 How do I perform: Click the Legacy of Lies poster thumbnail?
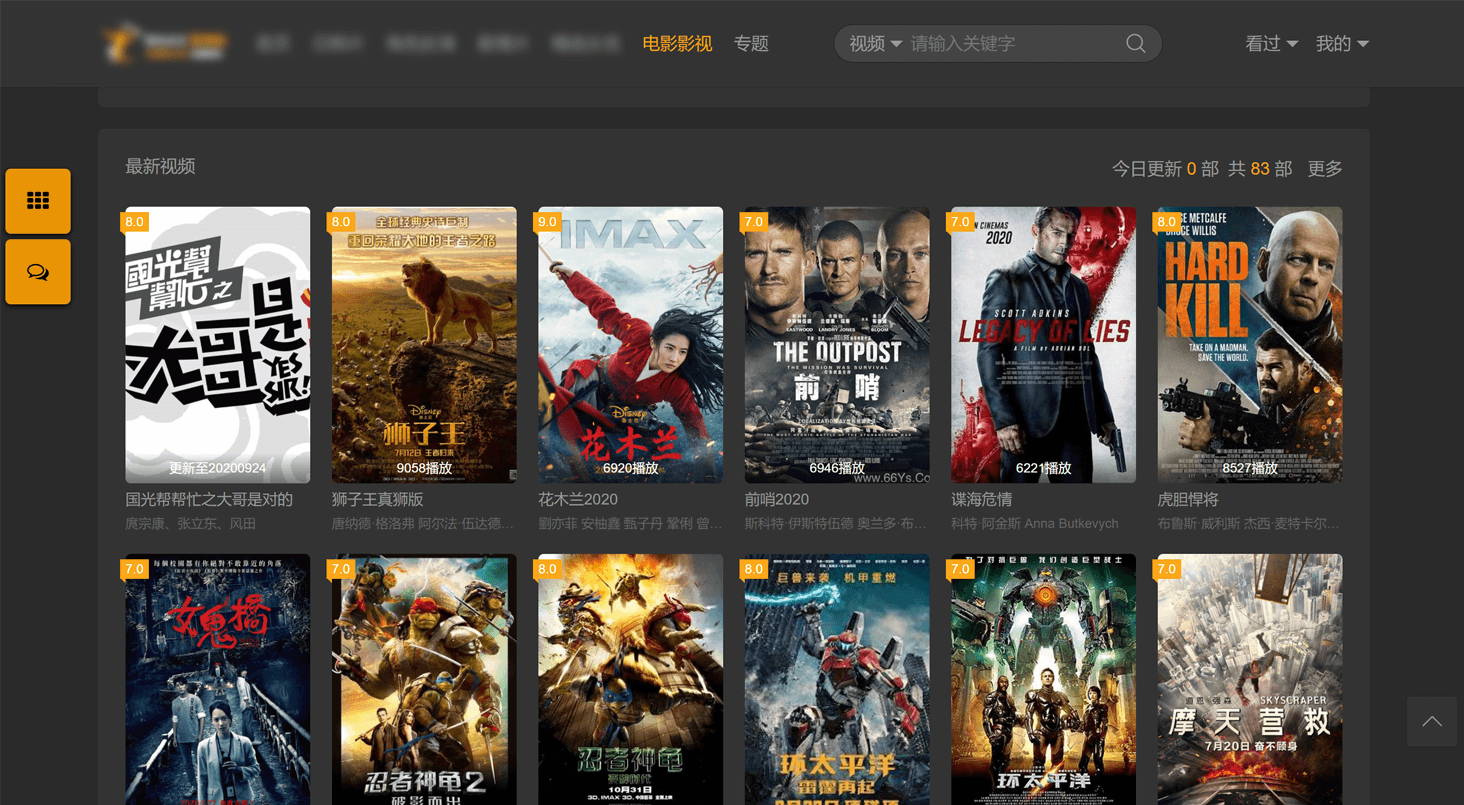1044,345
